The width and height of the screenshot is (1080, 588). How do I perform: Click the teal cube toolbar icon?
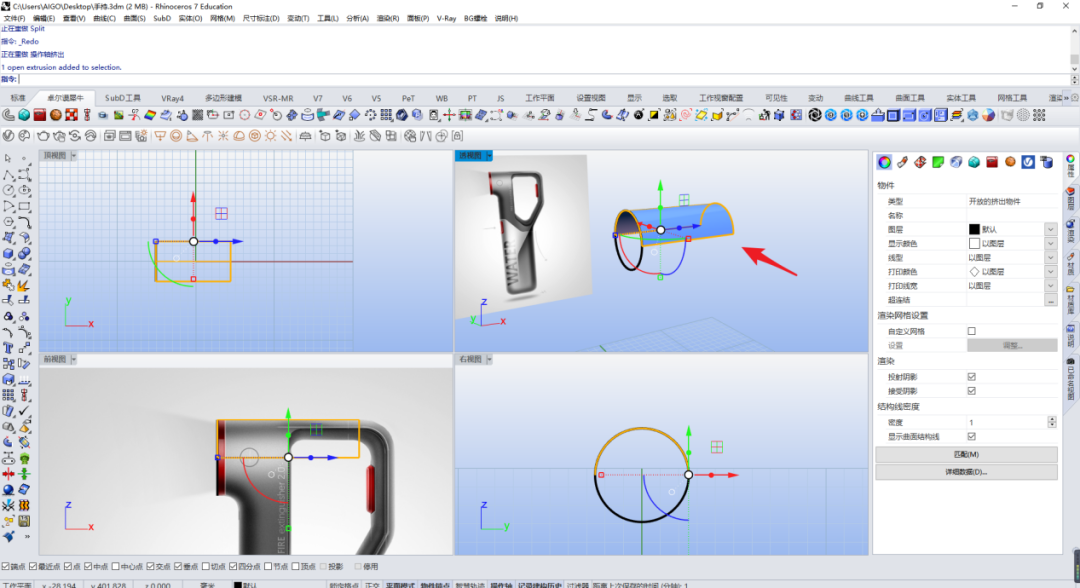pyautogui.click(x=24, y=115)
